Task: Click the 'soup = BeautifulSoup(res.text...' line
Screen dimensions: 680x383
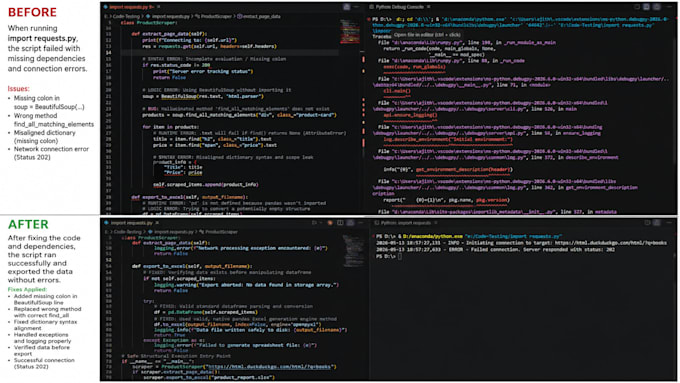Action: 203,96
